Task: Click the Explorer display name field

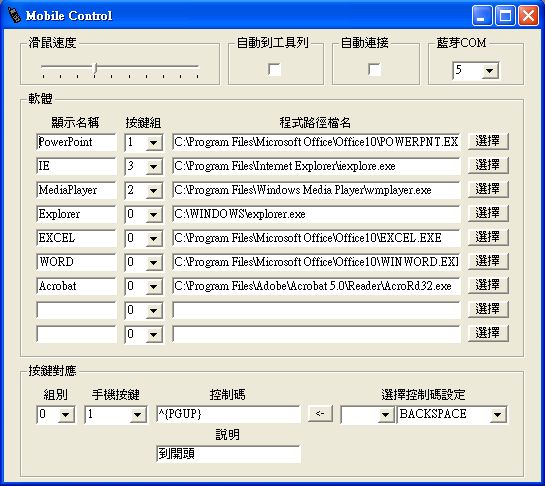Action: pos(76,214)
